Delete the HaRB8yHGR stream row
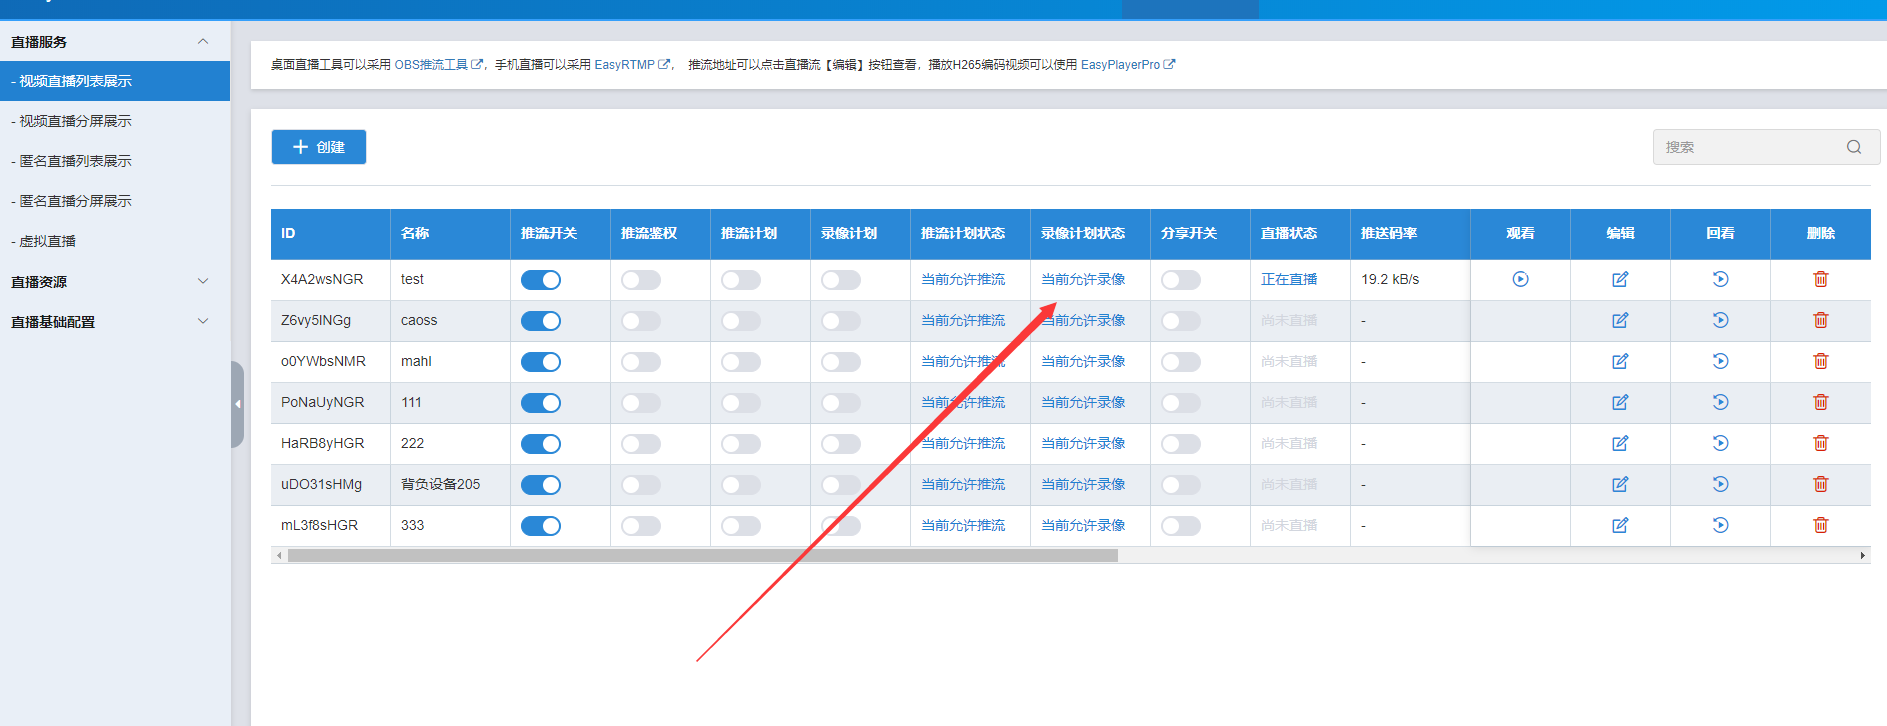1887x726 pixels. (x=1820, y=443)
